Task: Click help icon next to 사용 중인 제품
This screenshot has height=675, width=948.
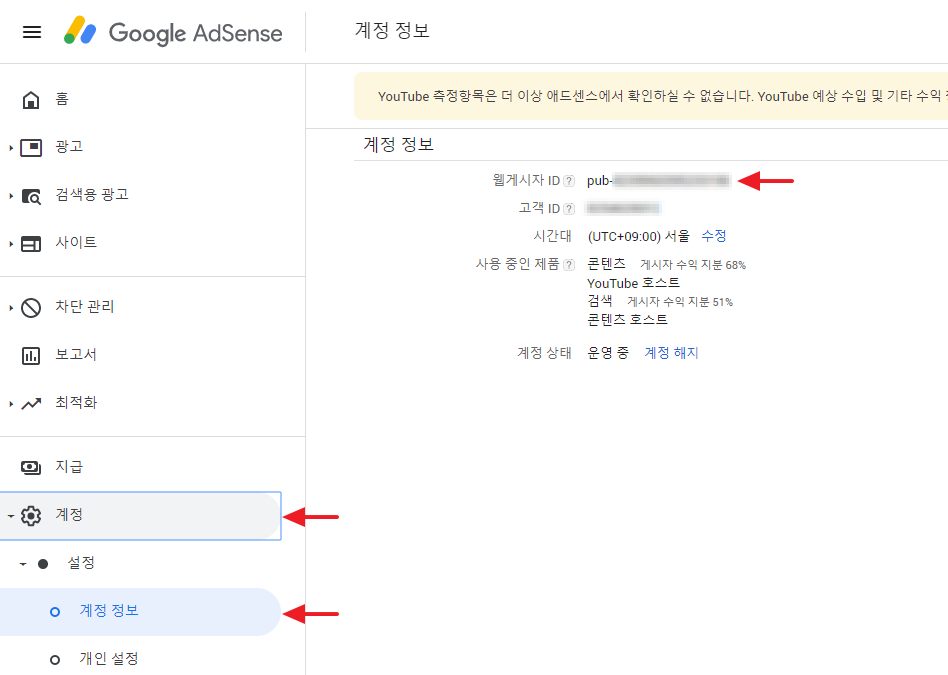Action: 569,265
